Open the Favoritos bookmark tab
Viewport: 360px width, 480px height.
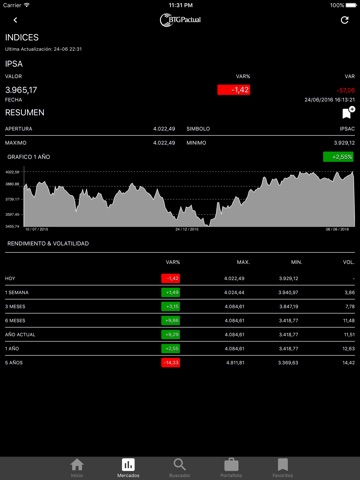(283, 468)
